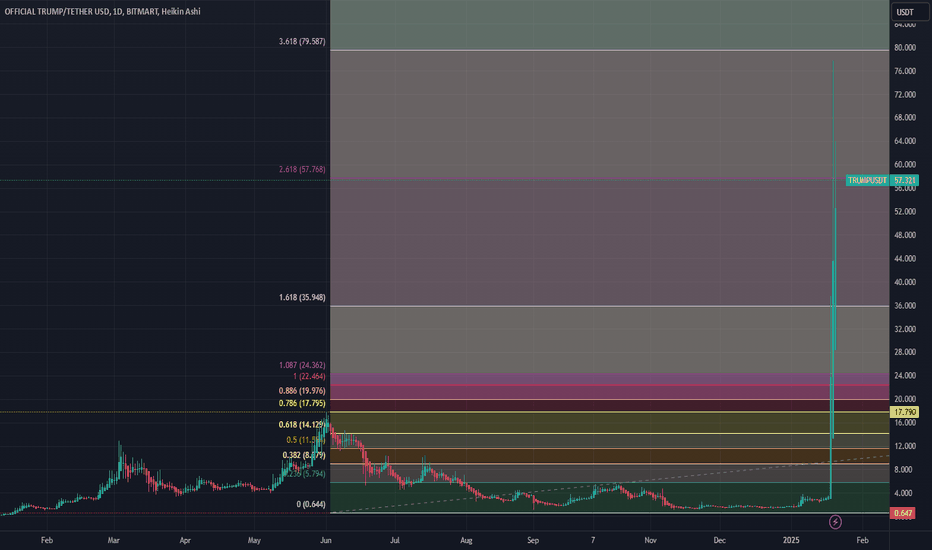Click Fibonacci level label 1.618 (35.948)
Screen dimensions: 932x550
(x=302, y=297)
